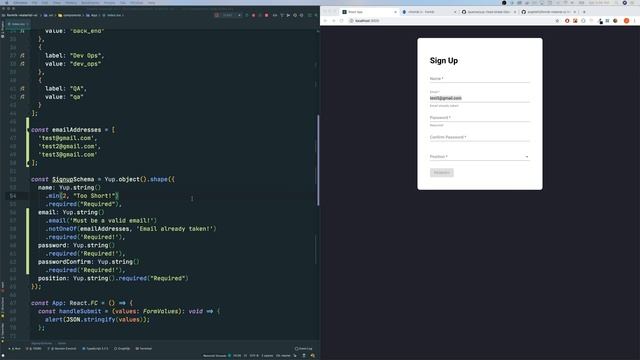Image resolution: width=640 pixels, height=360 pixels.
Task: Click the browser Forward arrow
Action: click(333, 21)
